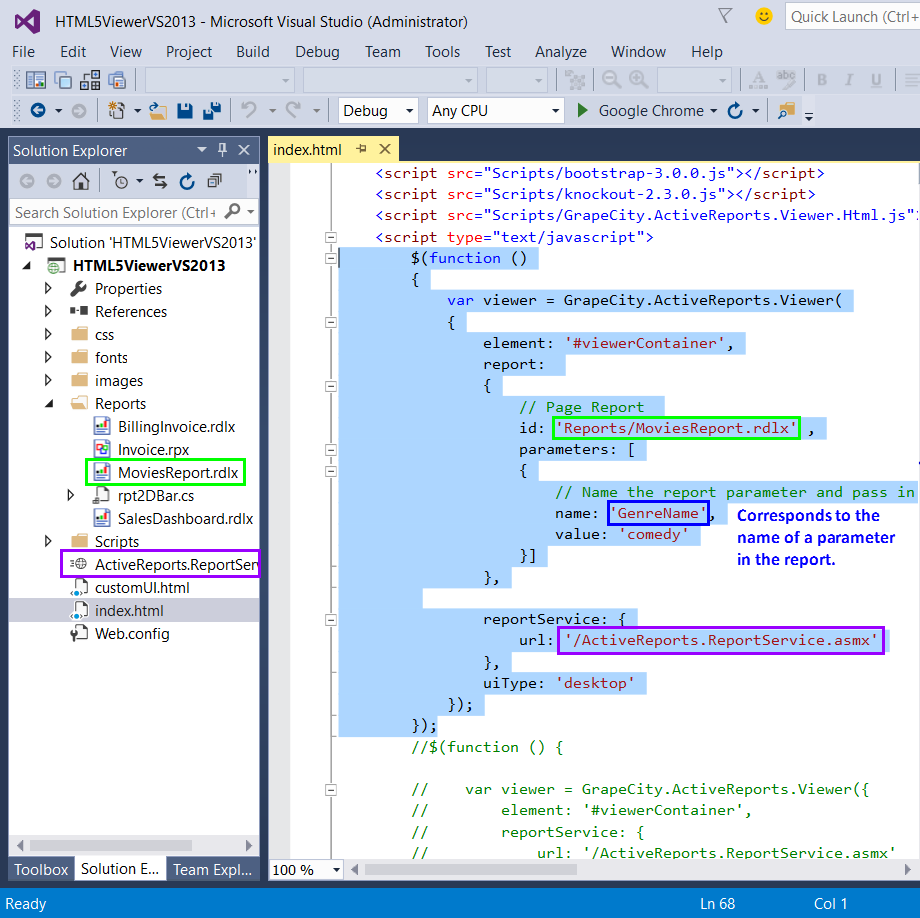Click the Find in Files icon

tap(786, 110)
